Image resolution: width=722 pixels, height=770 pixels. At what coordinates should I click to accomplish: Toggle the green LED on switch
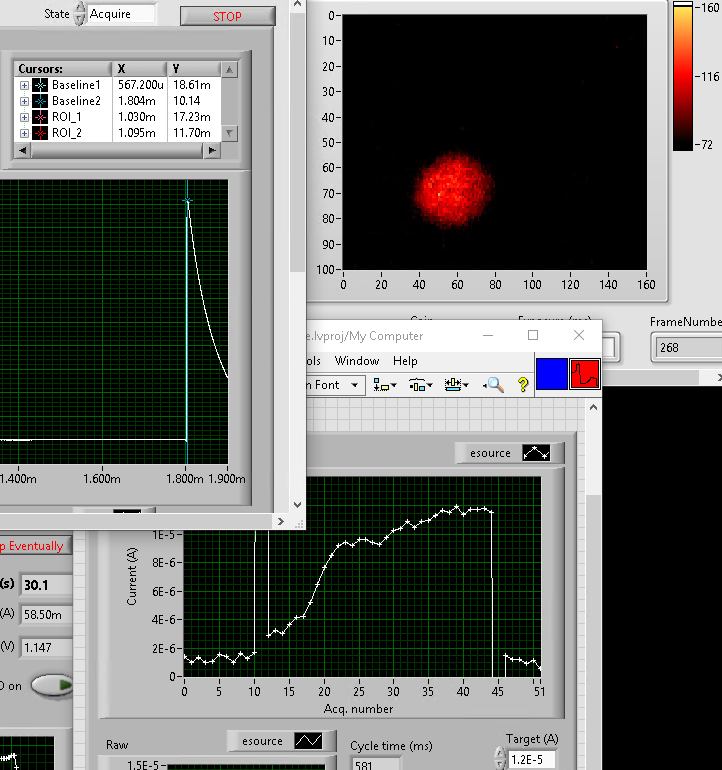52,686
